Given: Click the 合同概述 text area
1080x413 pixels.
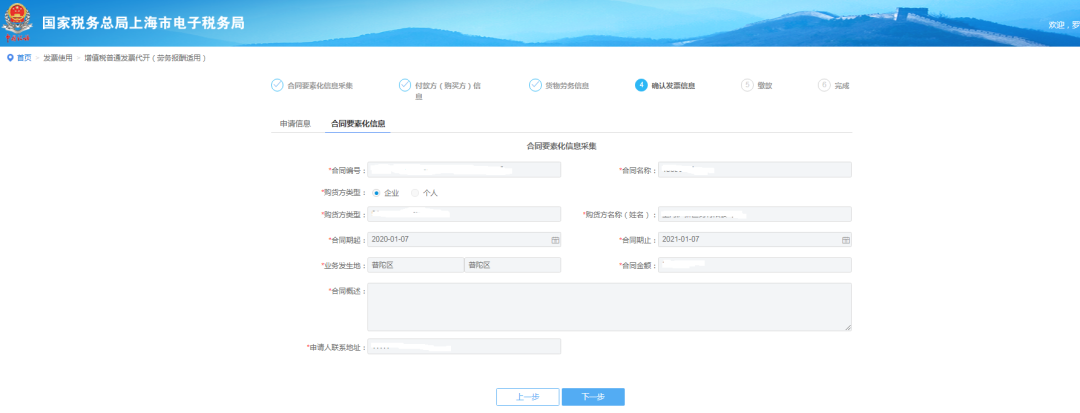Looking at the screenshot, I should coord(609,306).
